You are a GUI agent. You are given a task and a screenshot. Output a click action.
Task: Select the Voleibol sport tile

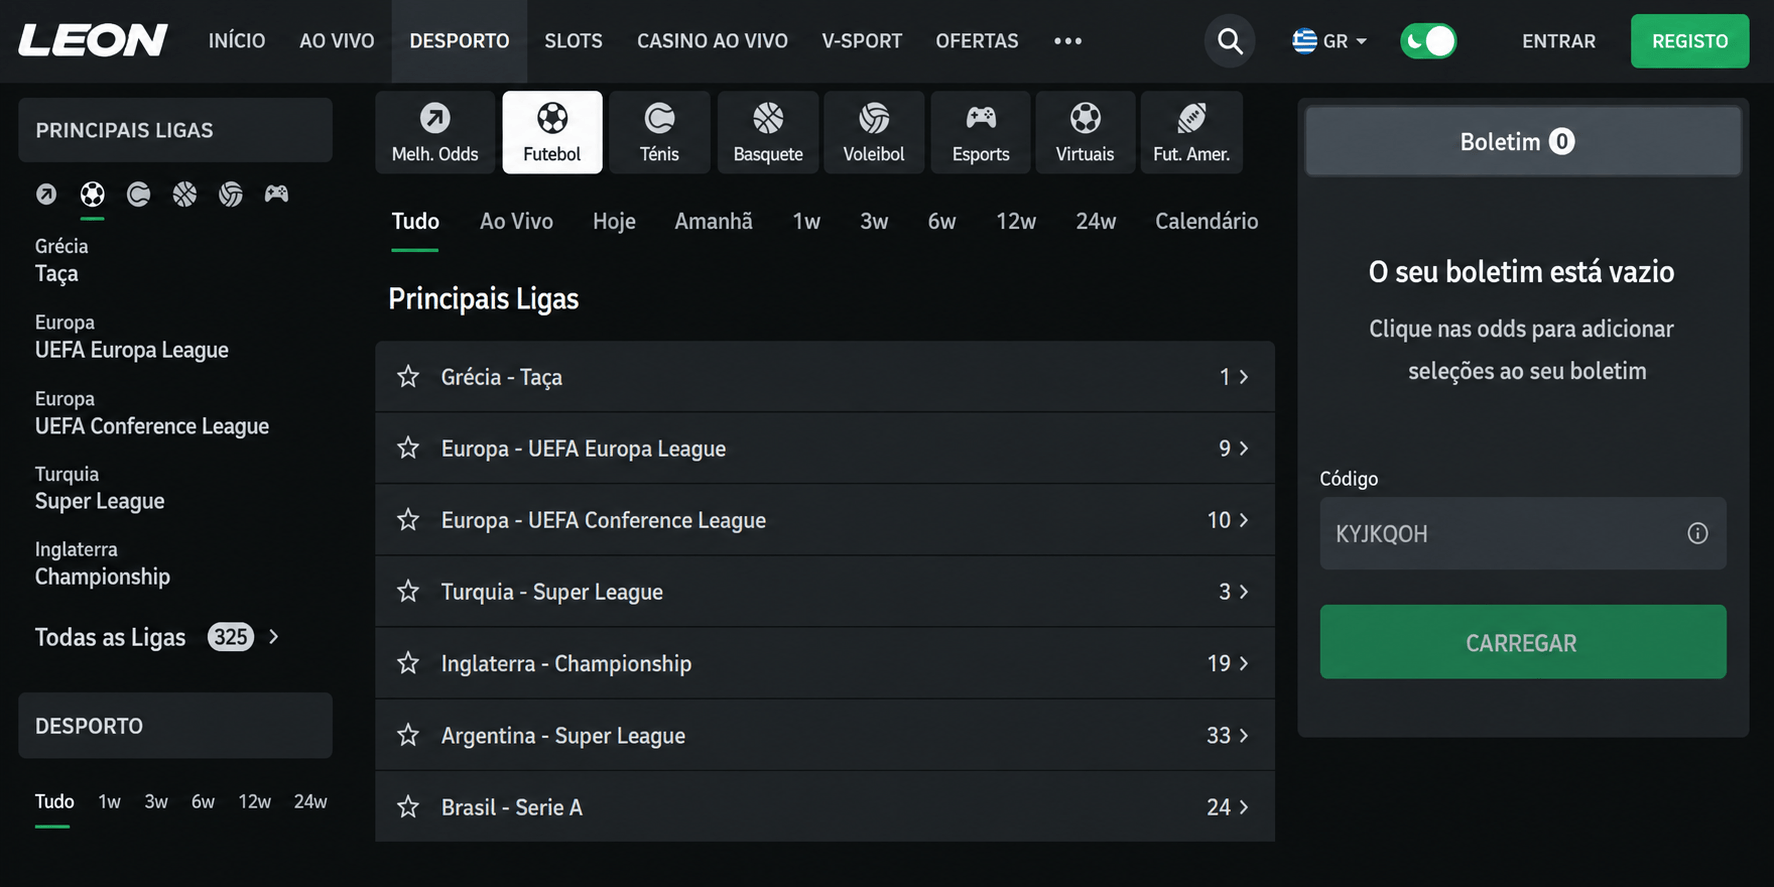(x=874, y=132)
